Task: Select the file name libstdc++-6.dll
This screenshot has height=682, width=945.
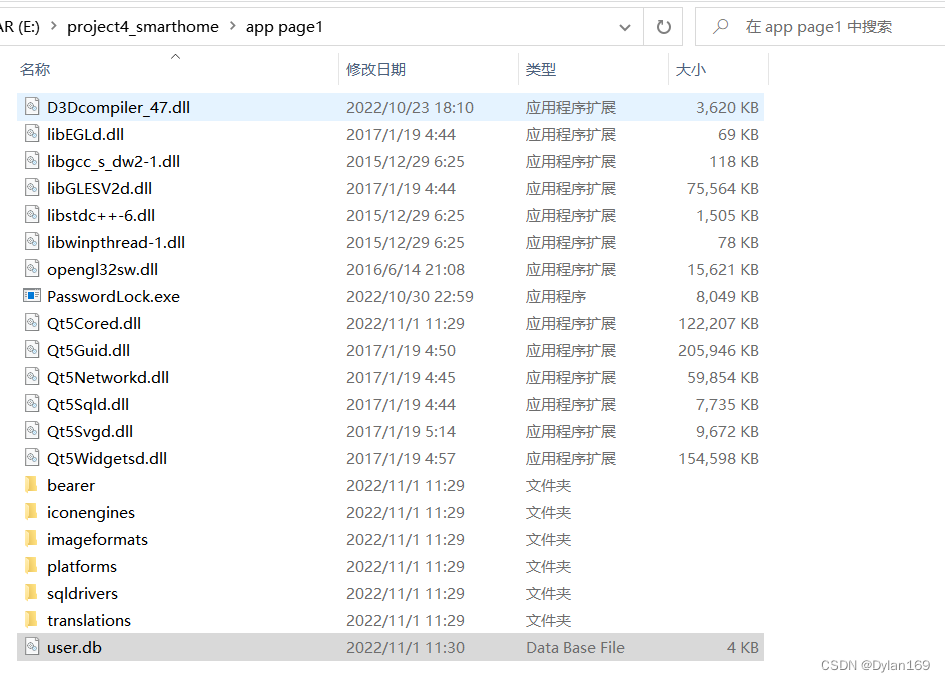Action: (101, 216)
